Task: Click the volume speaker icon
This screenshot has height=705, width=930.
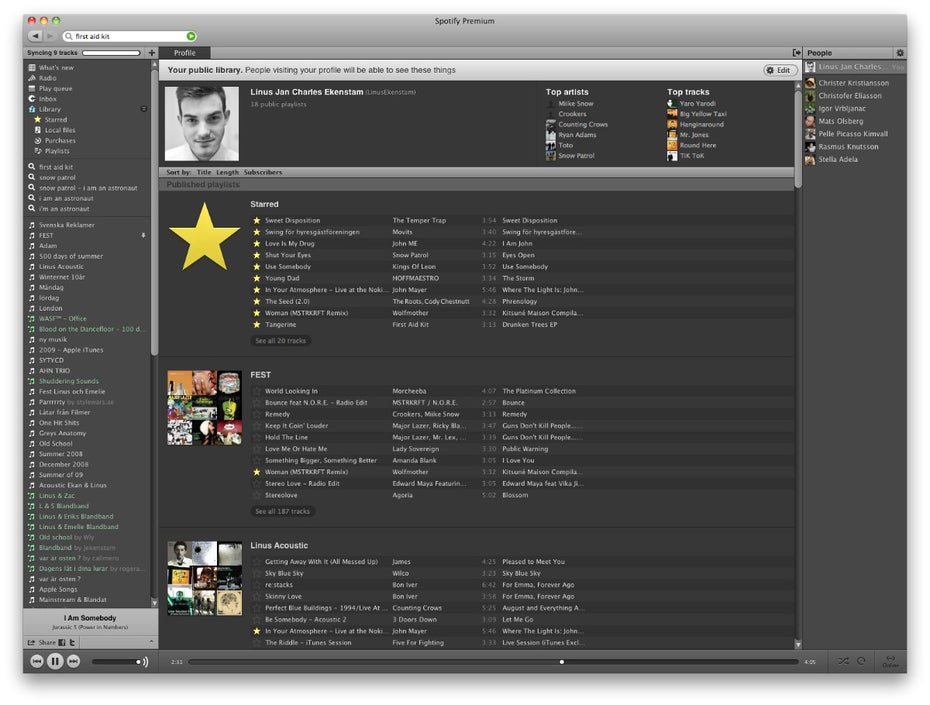Action: pyautogui.click(x=145, y=662)
